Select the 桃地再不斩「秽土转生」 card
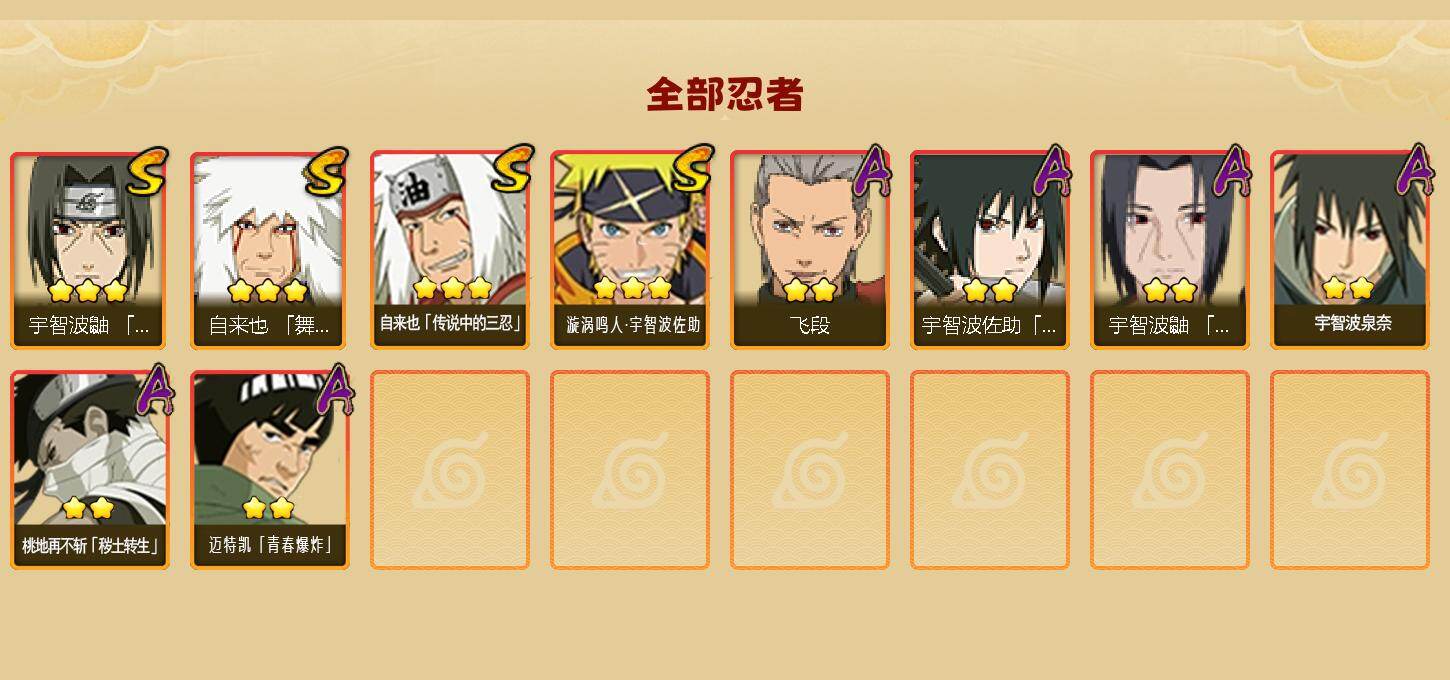The width and height of the screenshot is (1450, 680). coord(89,470)
